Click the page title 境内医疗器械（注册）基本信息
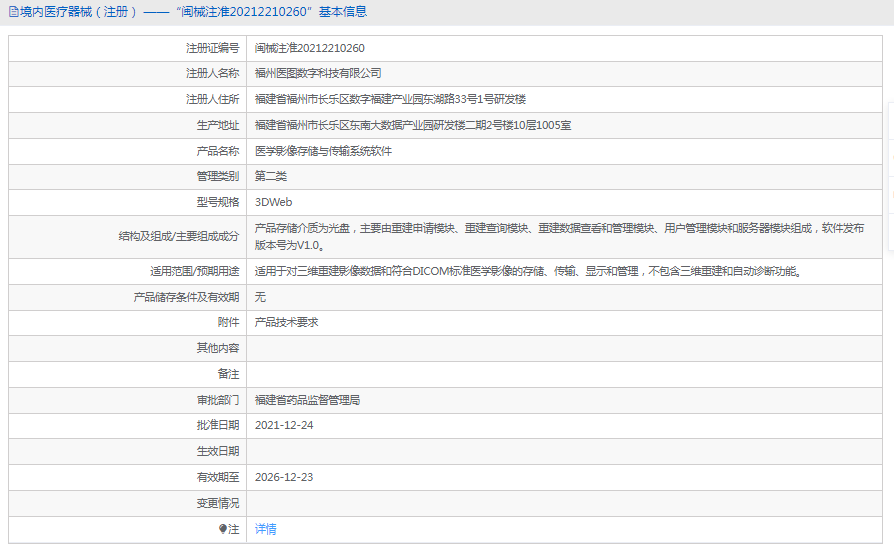The width and height of the screenshot is (894, 550). (193, 12)
